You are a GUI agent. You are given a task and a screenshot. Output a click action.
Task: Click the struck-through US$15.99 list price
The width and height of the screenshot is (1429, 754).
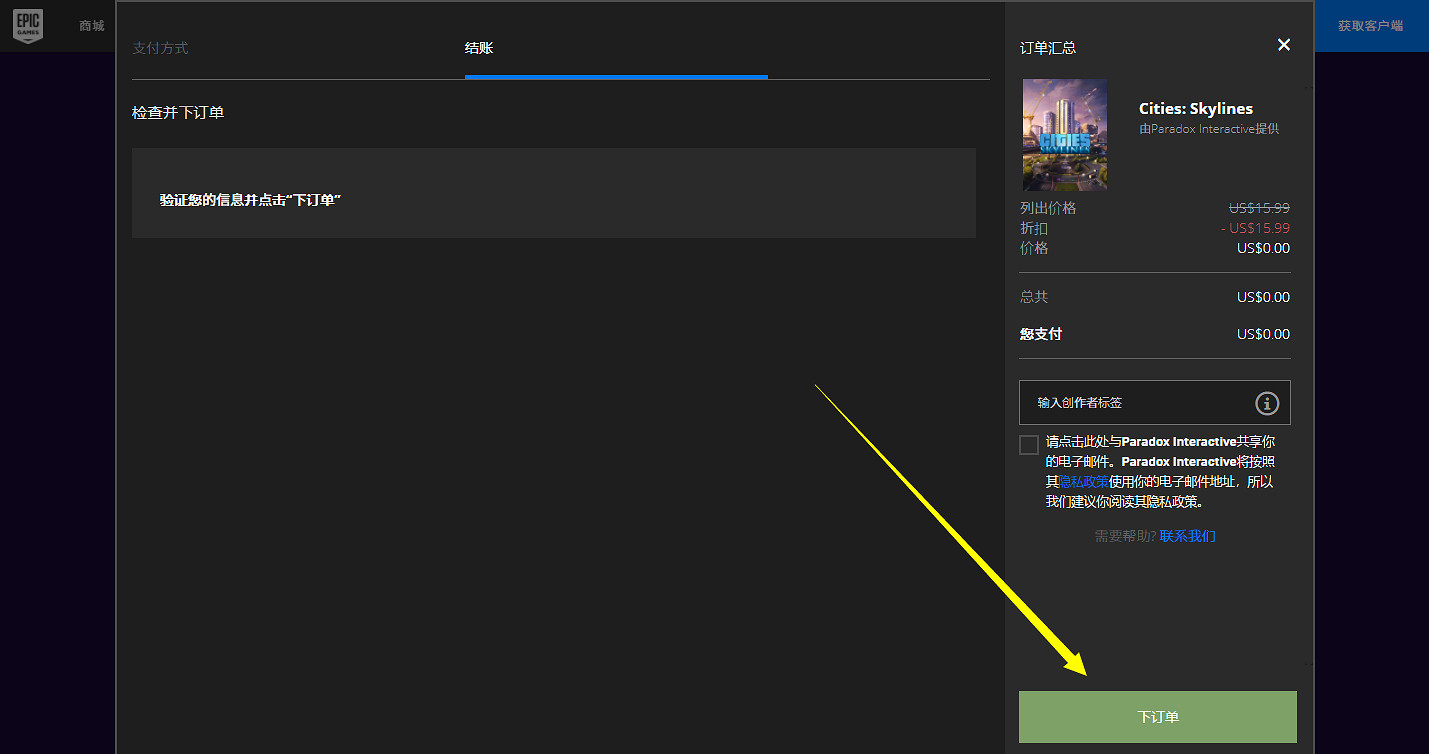1259,208
